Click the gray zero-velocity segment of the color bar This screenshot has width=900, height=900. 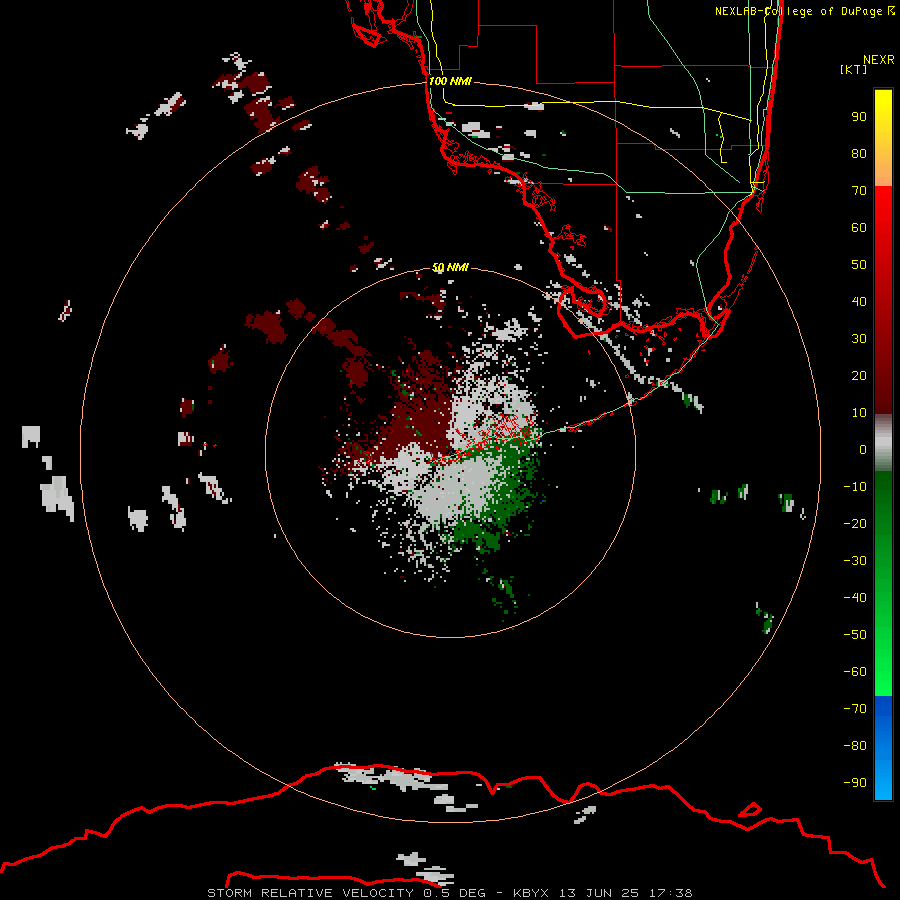[x=883, y=443]
